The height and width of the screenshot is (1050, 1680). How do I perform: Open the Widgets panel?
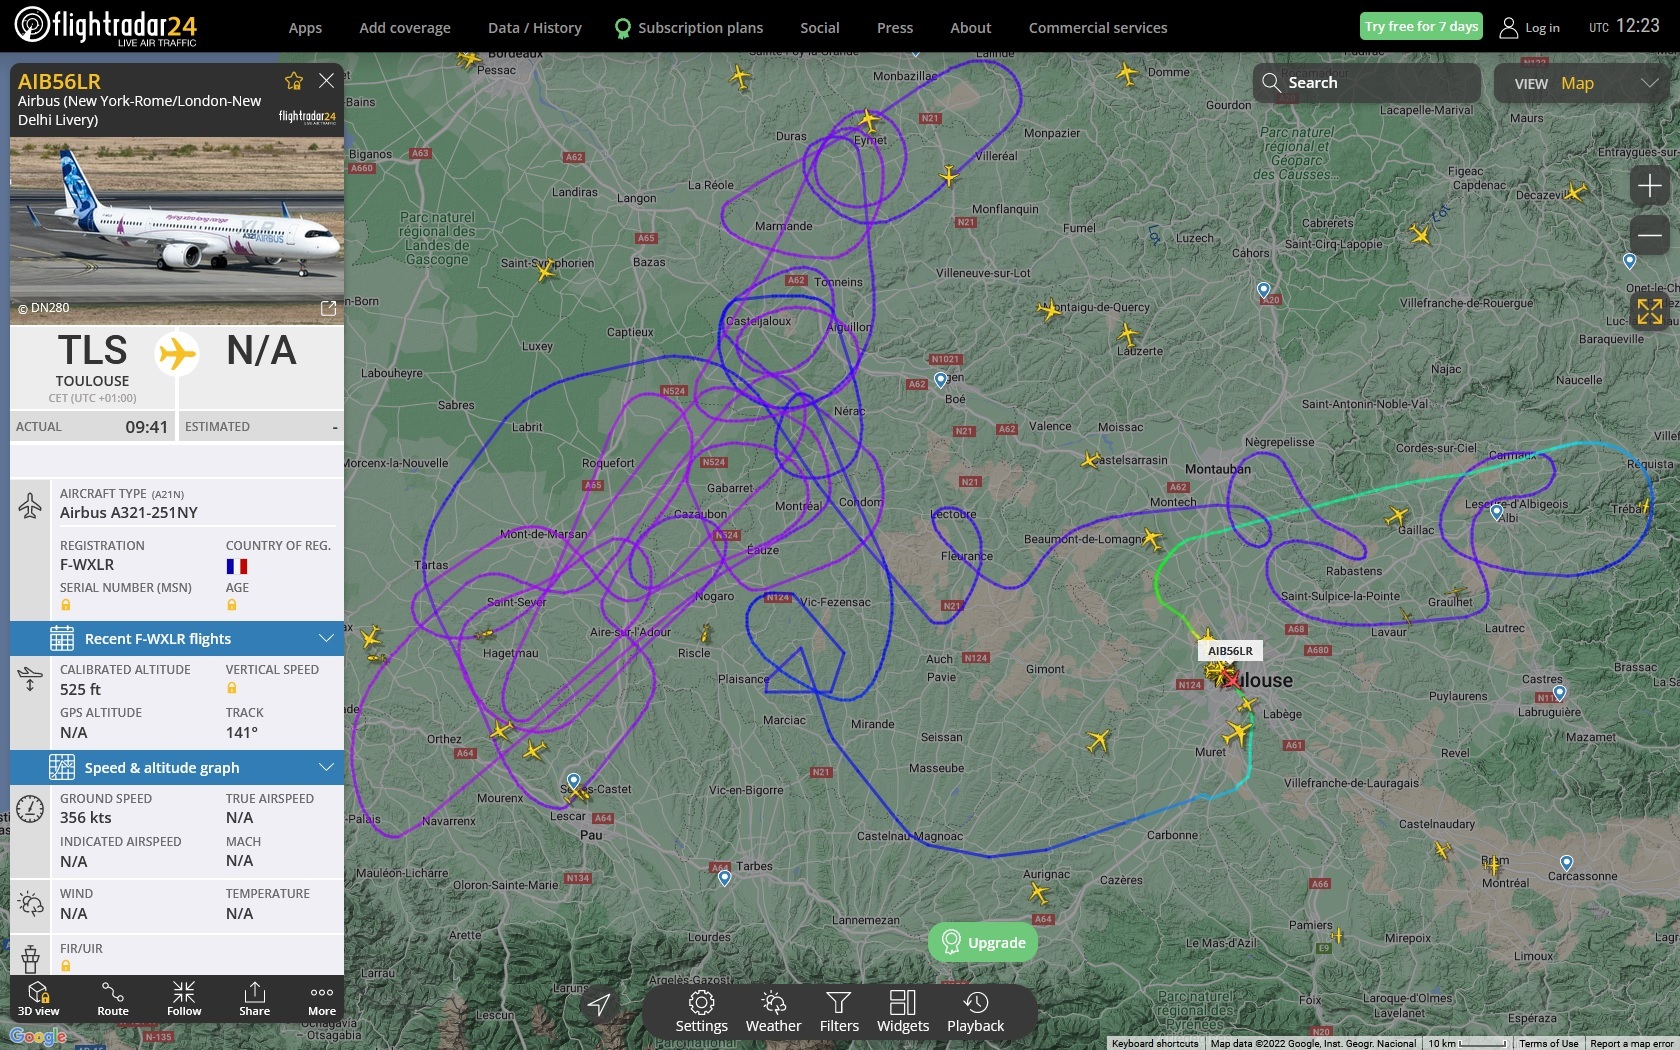(x=903, y=1011)
